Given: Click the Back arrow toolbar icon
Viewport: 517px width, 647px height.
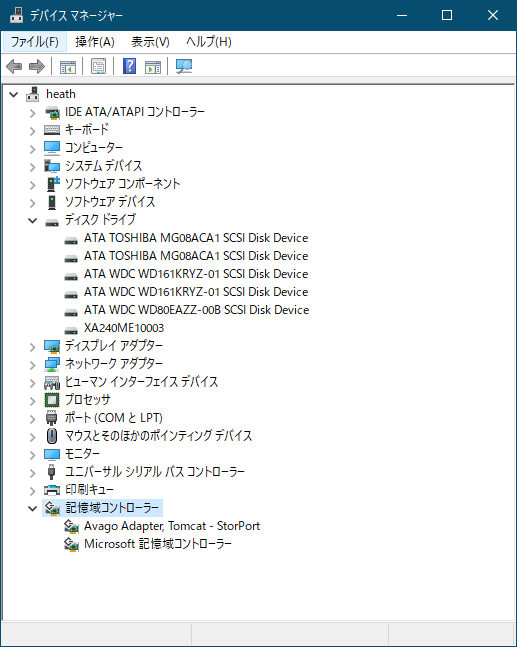Looking at the screenshot, I should click(x=14, y=66).
